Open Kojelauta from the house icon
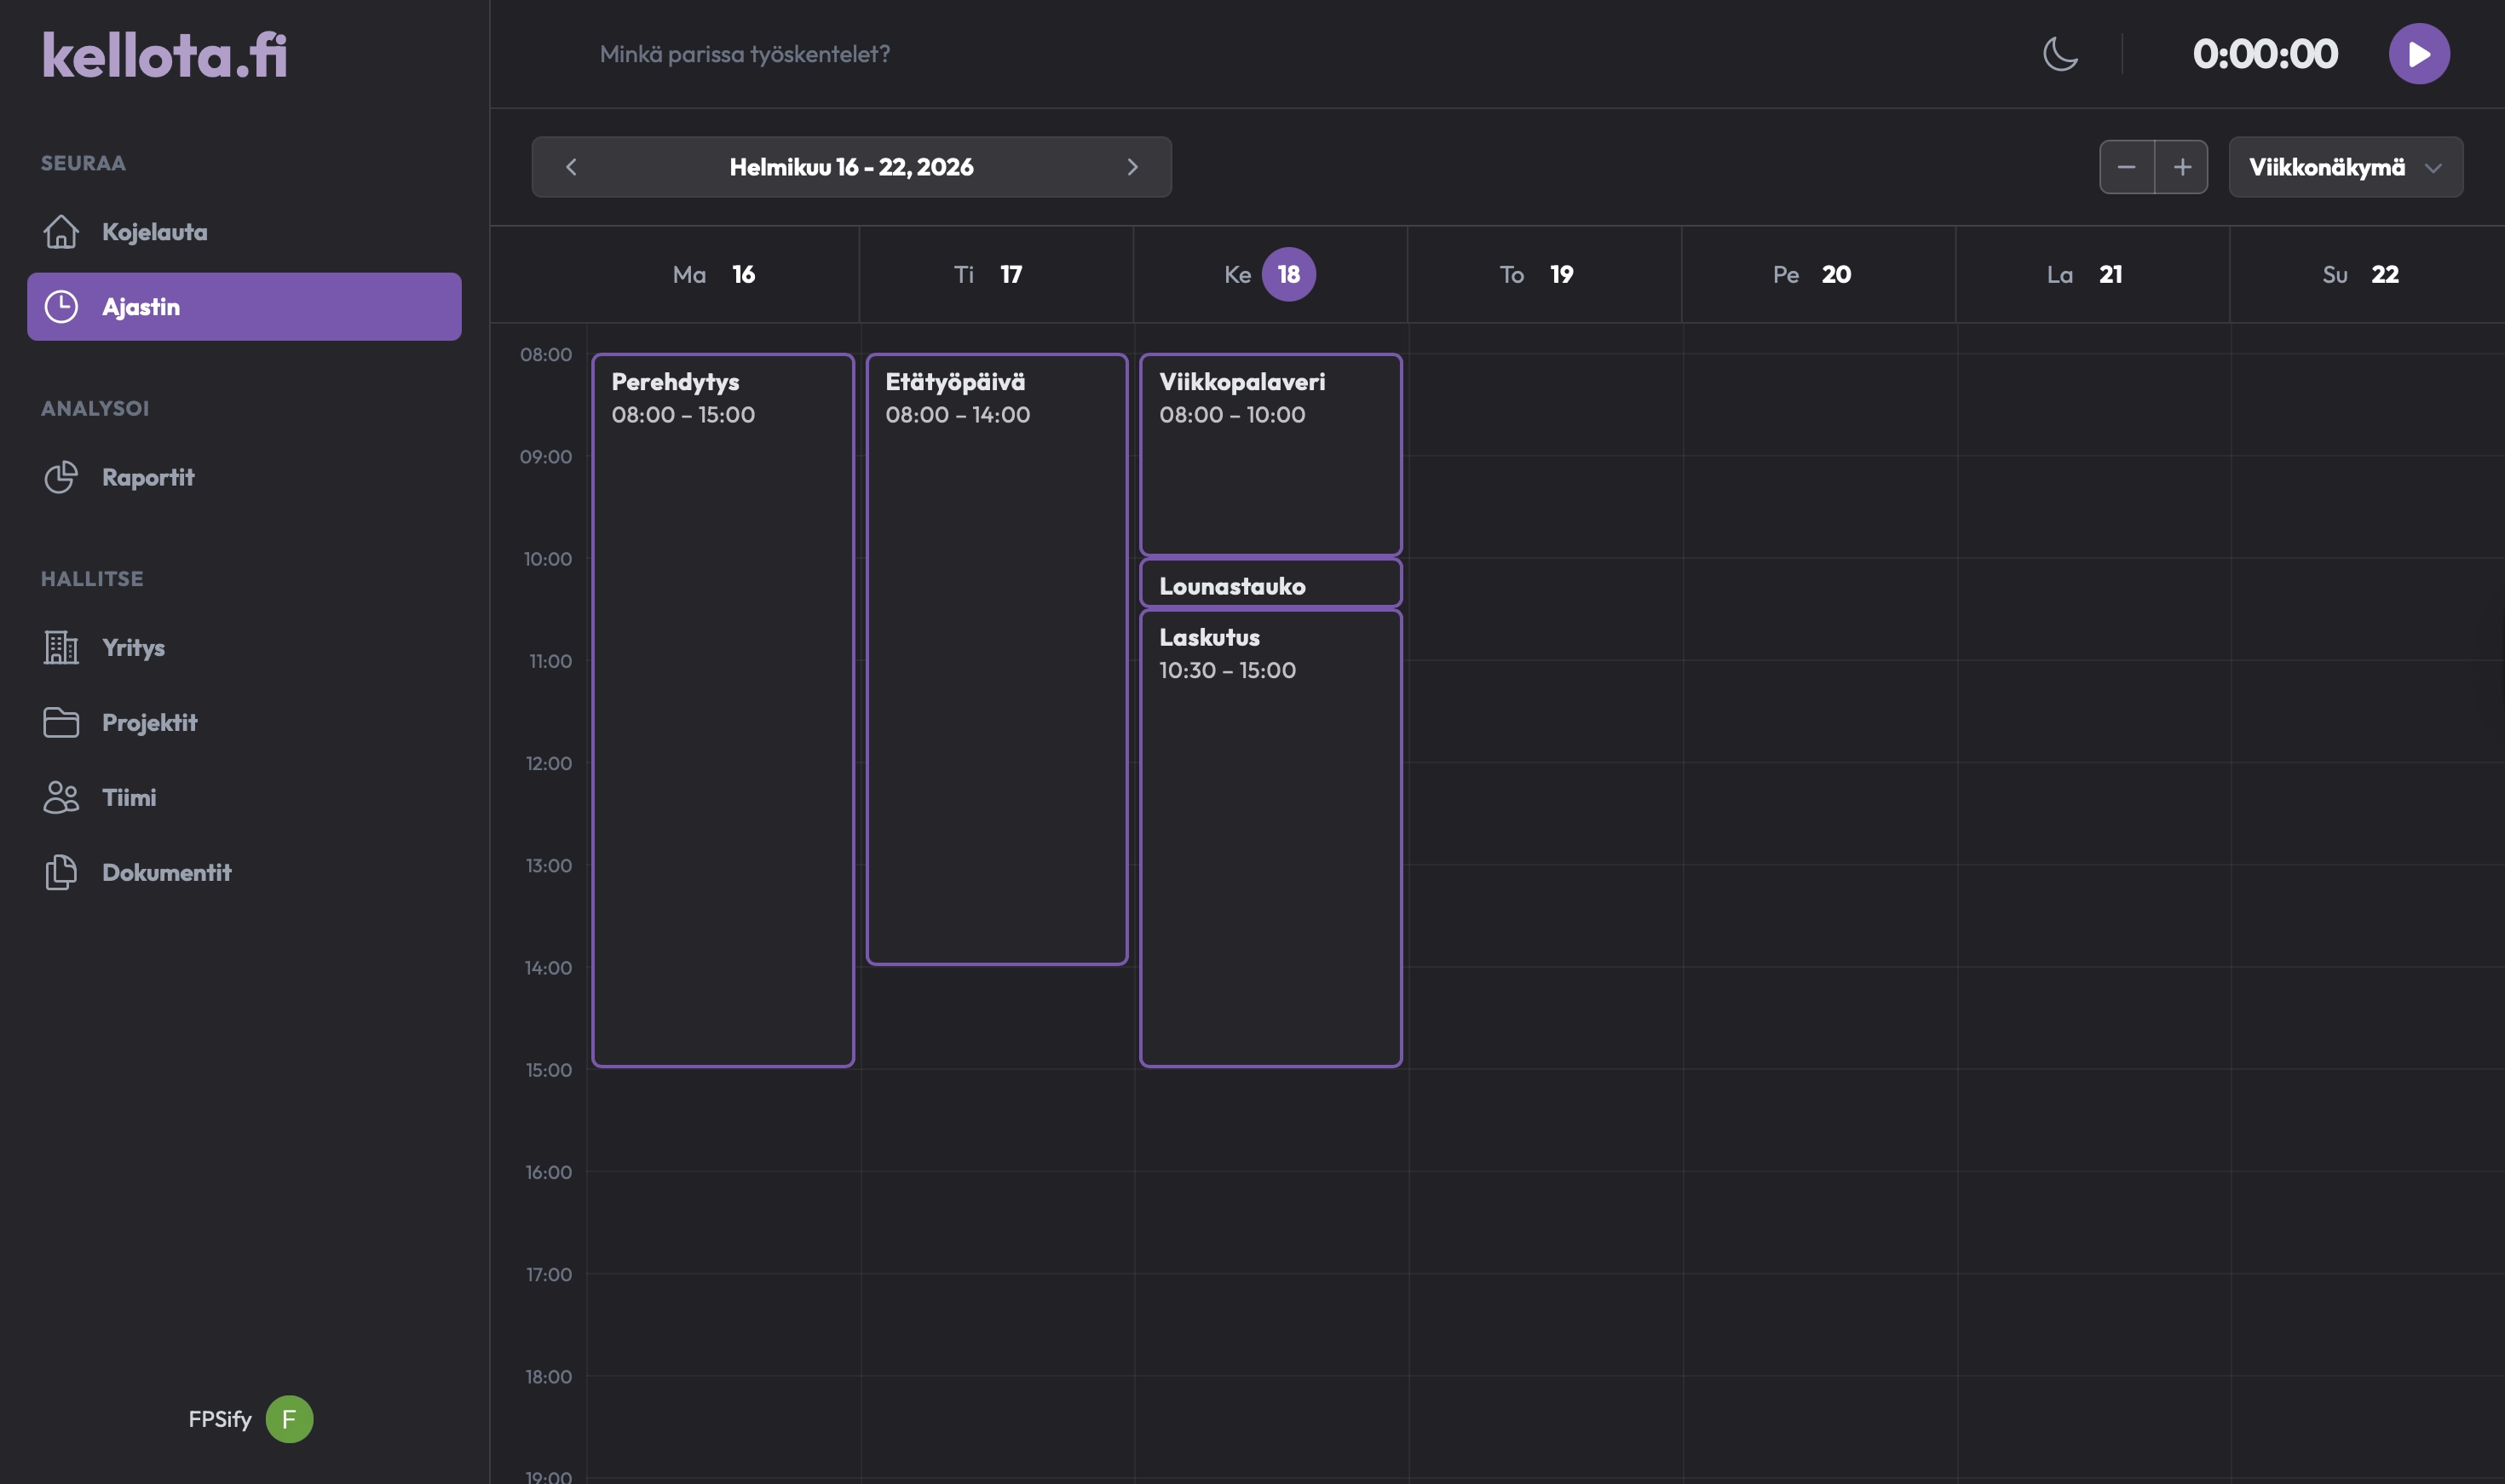2505x1484 pixels. coord(61,232)
